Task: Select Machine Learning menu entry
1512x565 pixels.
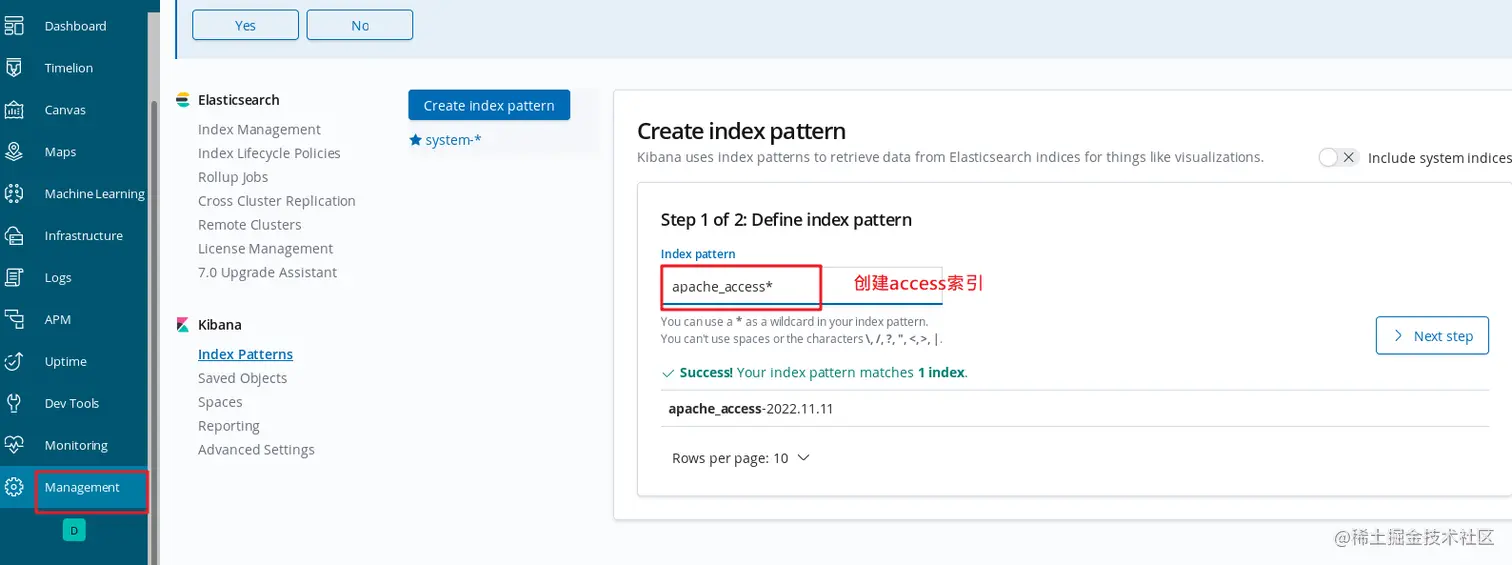Action: coord(94,194)
